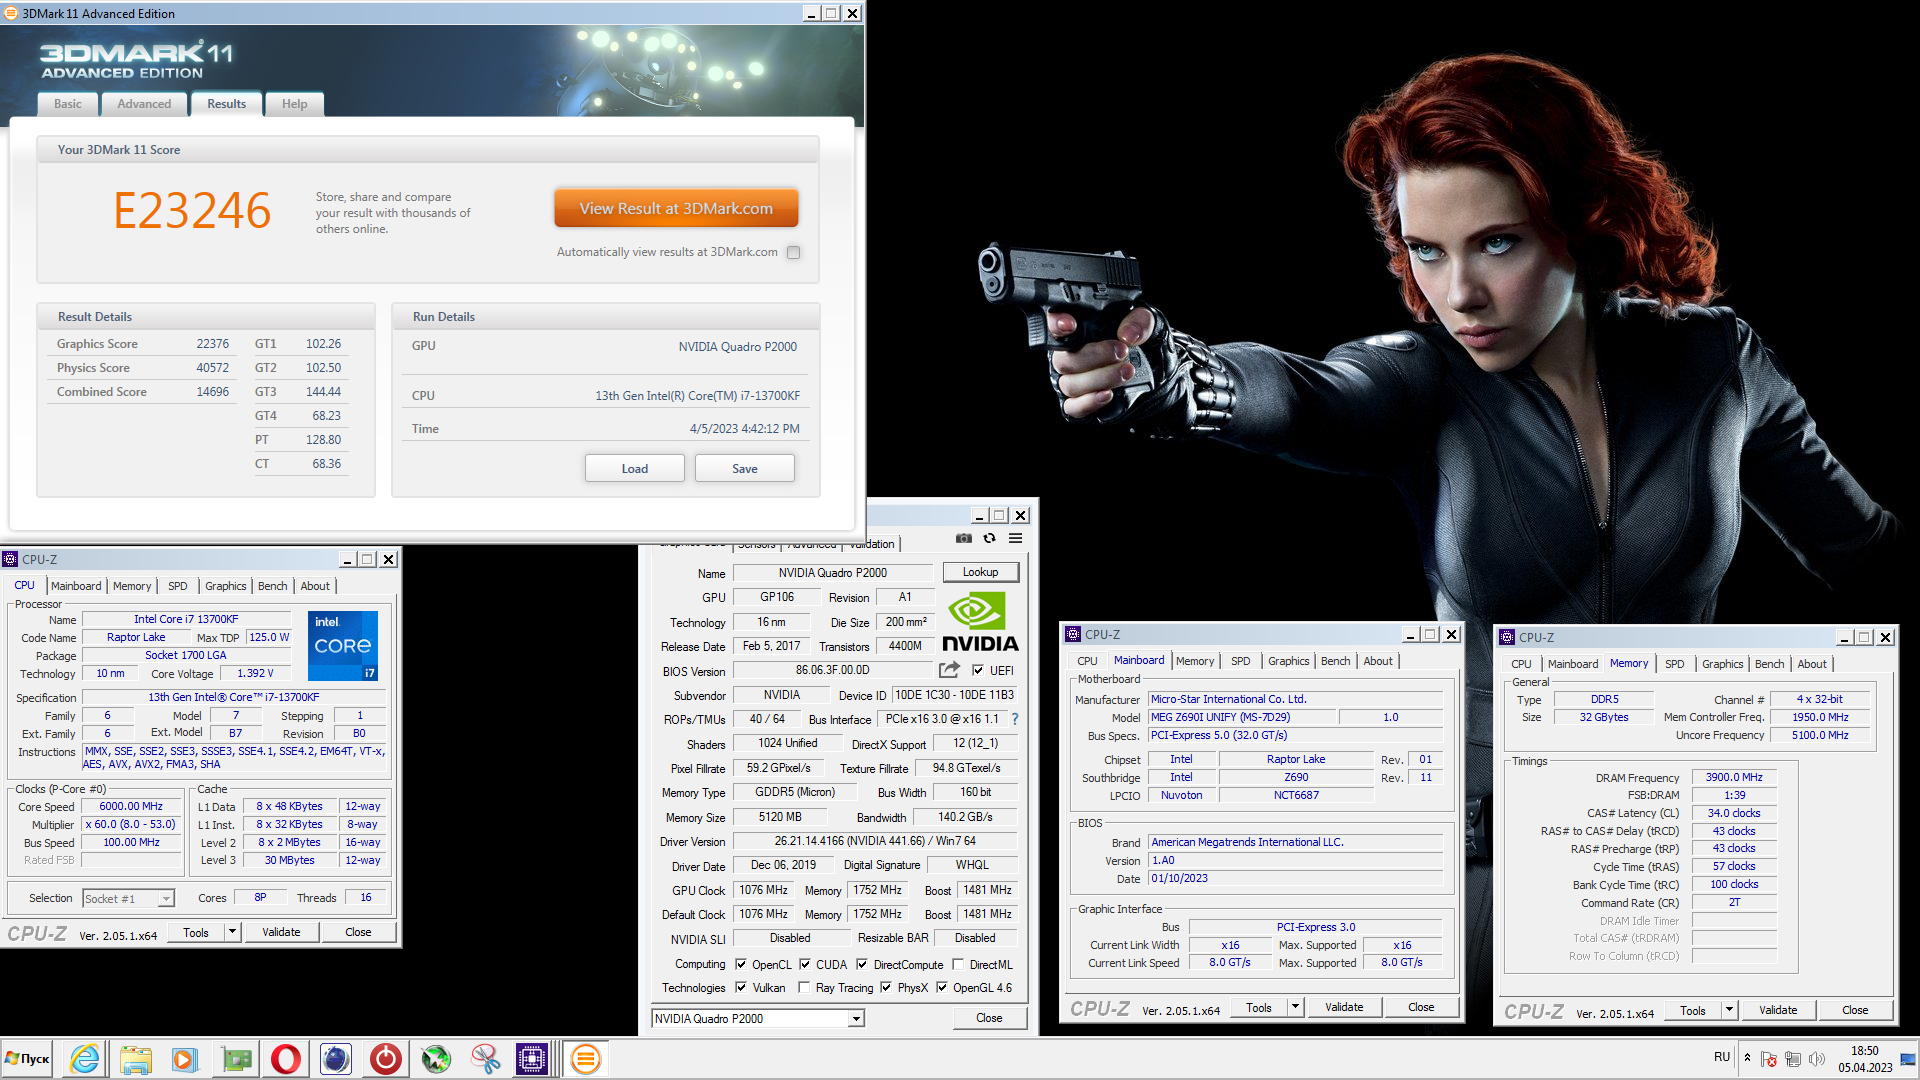Open SPD tab in CPU-Z Mainboard window
Viewport: 1920px width, 1080px height.
1240,661
